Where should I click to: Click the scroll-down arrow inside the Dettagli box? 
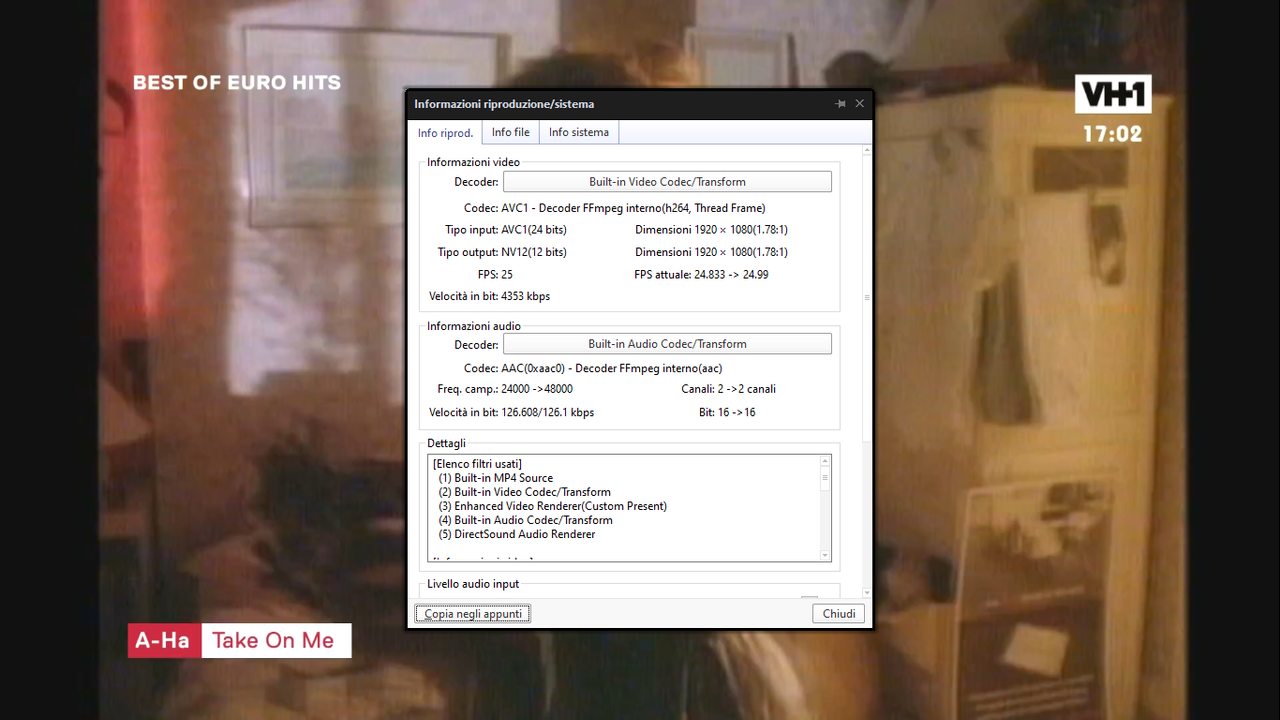pos(824,555)
